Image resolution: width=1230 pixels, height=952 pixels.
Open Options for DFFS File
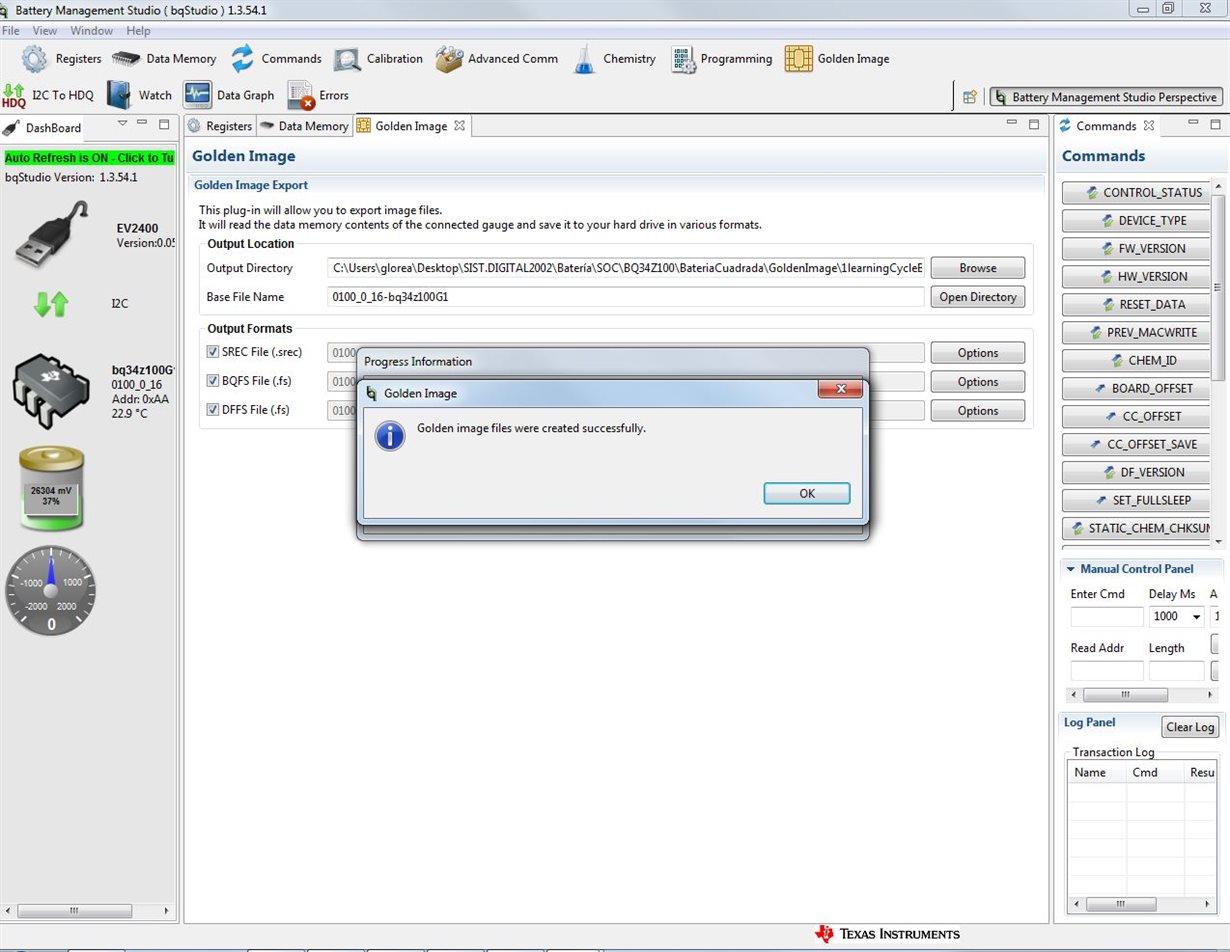click(977, 411)
